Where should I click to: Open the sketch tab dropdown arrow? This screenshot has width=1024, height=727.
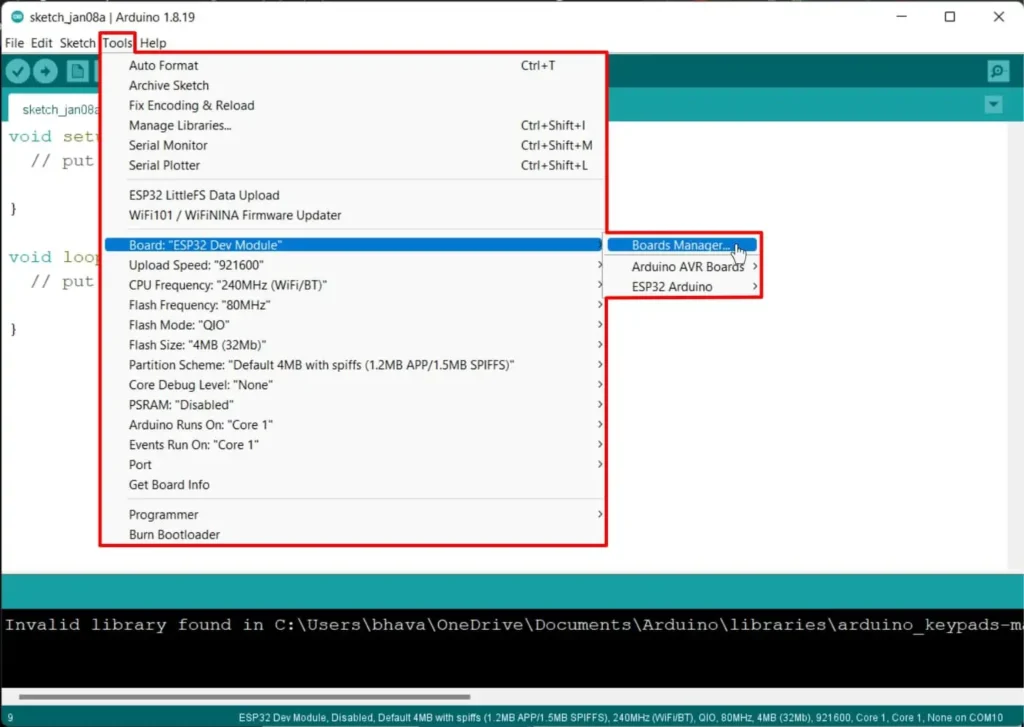[993, 105]
